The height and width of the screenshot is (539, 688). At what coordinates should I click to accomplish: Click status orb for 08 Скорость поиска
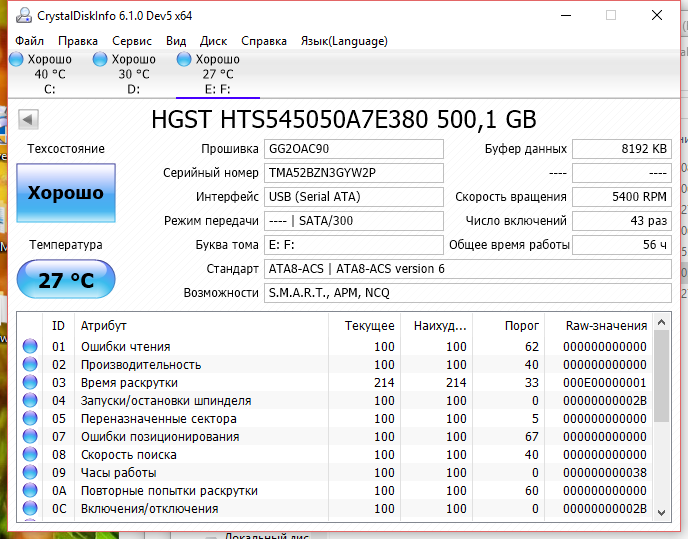pos(30,454)
